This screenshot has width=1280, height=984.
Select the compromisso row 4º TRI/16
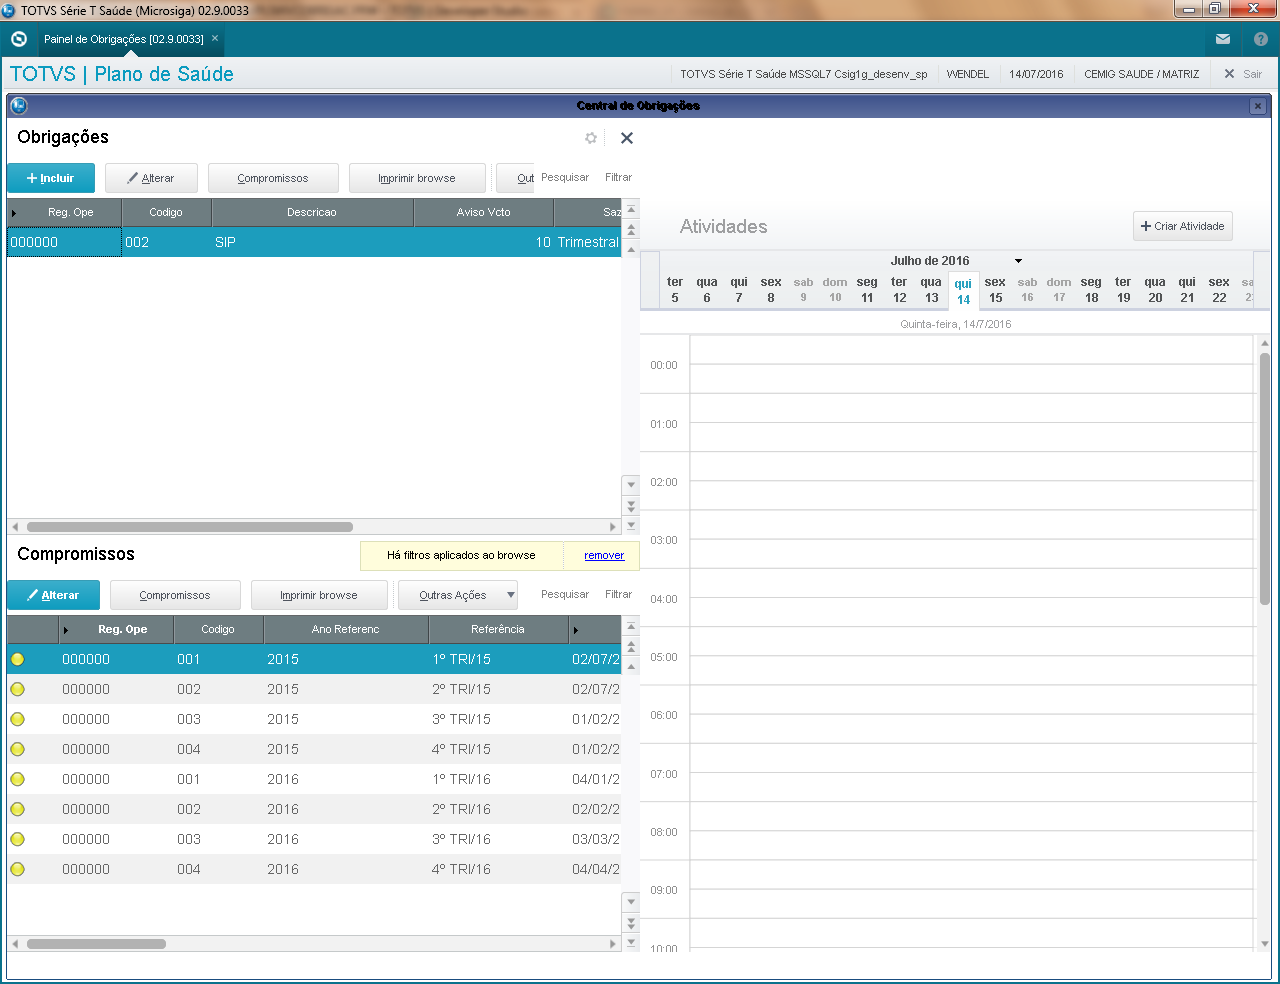[314, 869]
